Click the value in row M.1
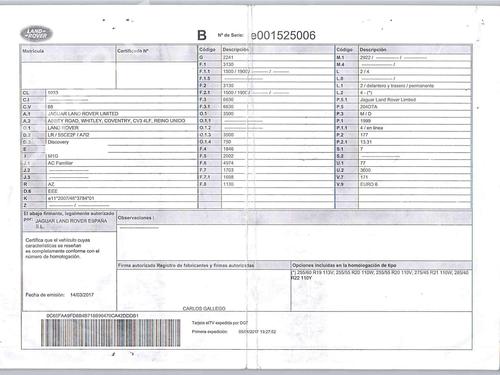 coord(393,57)
